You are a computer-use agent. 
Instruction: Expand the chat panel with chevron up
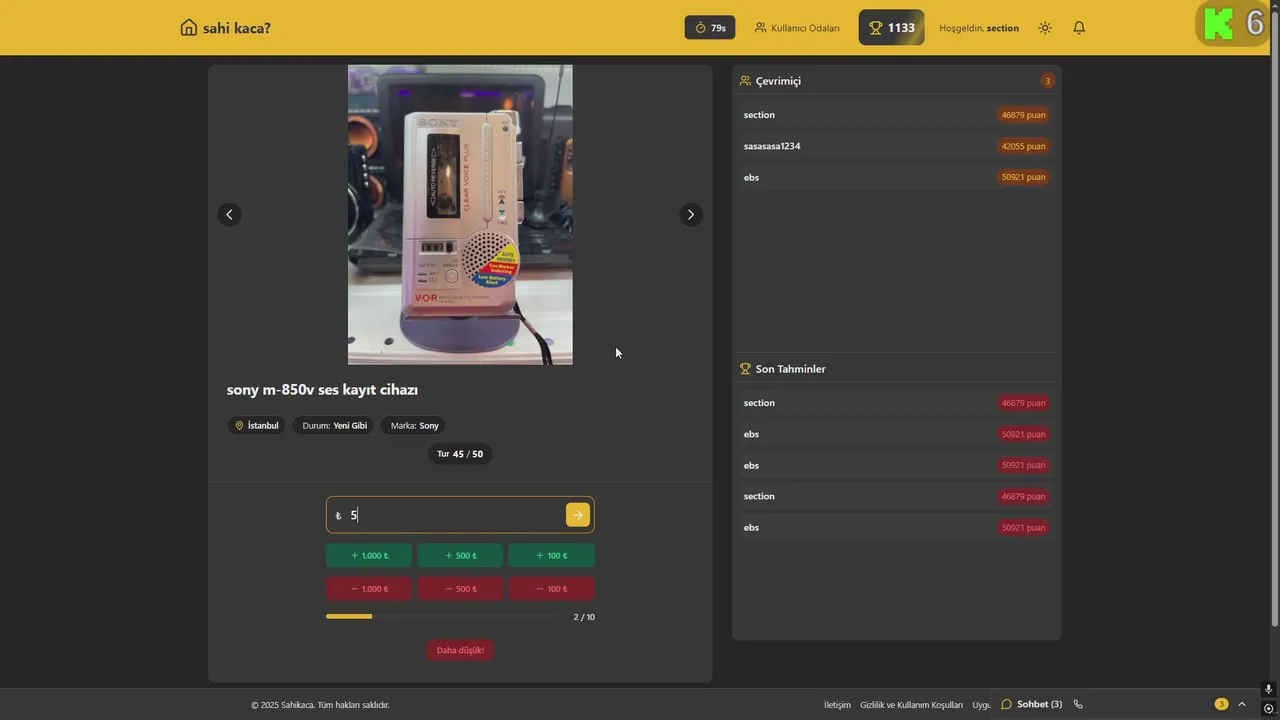[x=1242, y=704]
